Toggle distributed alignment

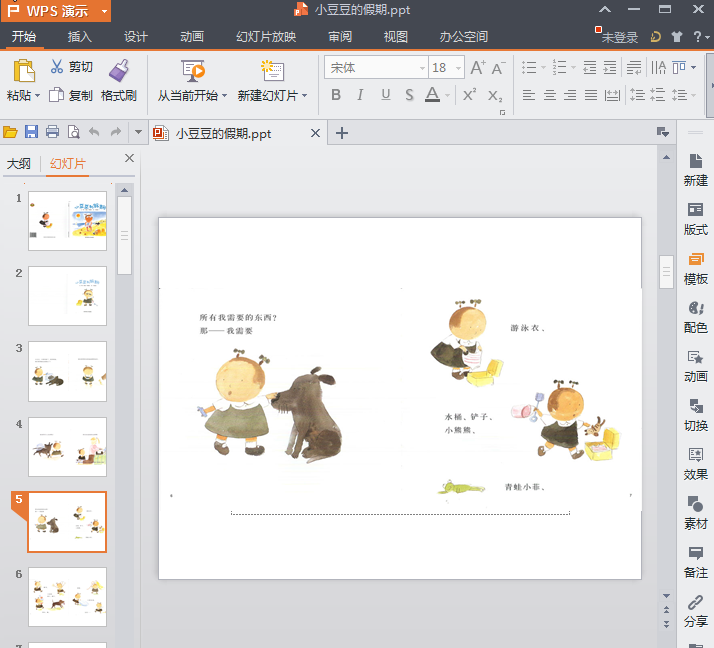point(612,95)
